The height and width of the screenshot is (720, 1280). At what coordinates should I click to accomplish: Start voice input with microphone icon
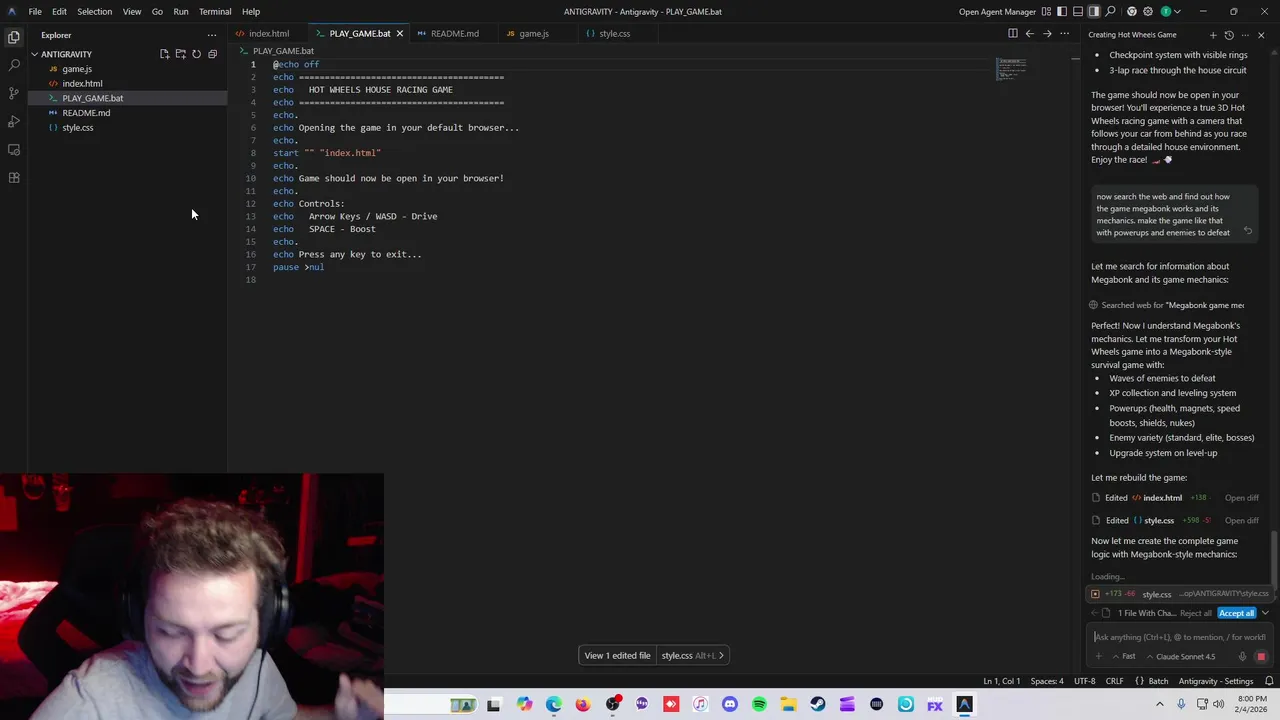click(x=1242, y=657)
